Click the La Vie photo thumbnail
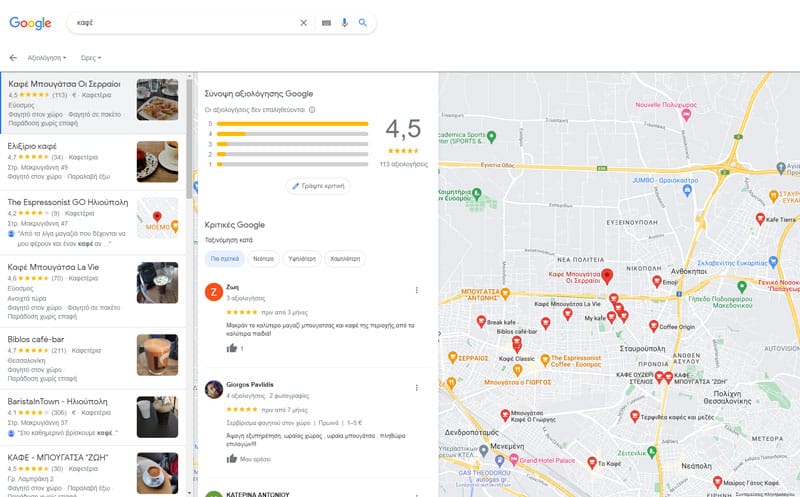The width and height of the screenshot is (800, 497). 158,283
